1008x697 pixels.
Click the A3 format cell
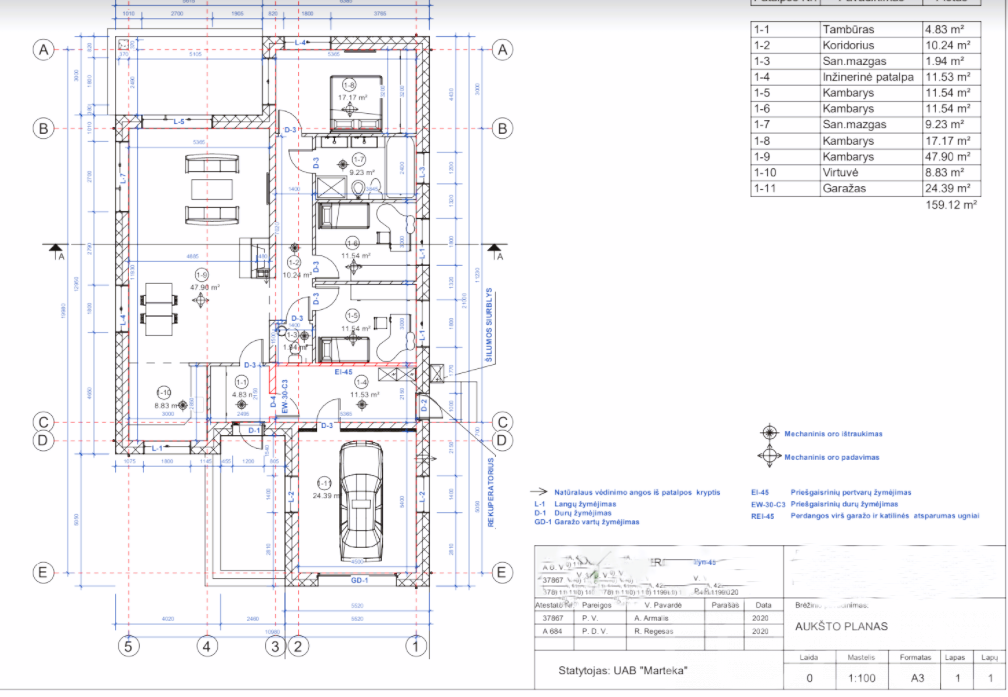pos(917,678)
